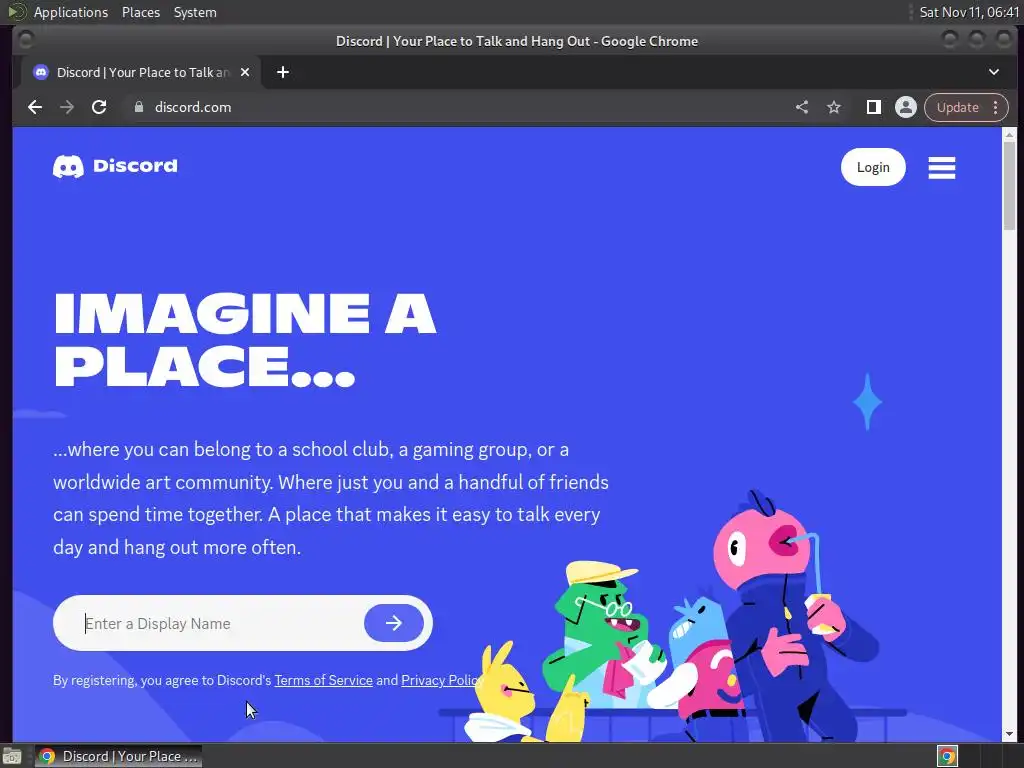The height and width of the screenshot is (768, 1024).
Task: Open the Chrome profile avatar
Action: (906, 107)
